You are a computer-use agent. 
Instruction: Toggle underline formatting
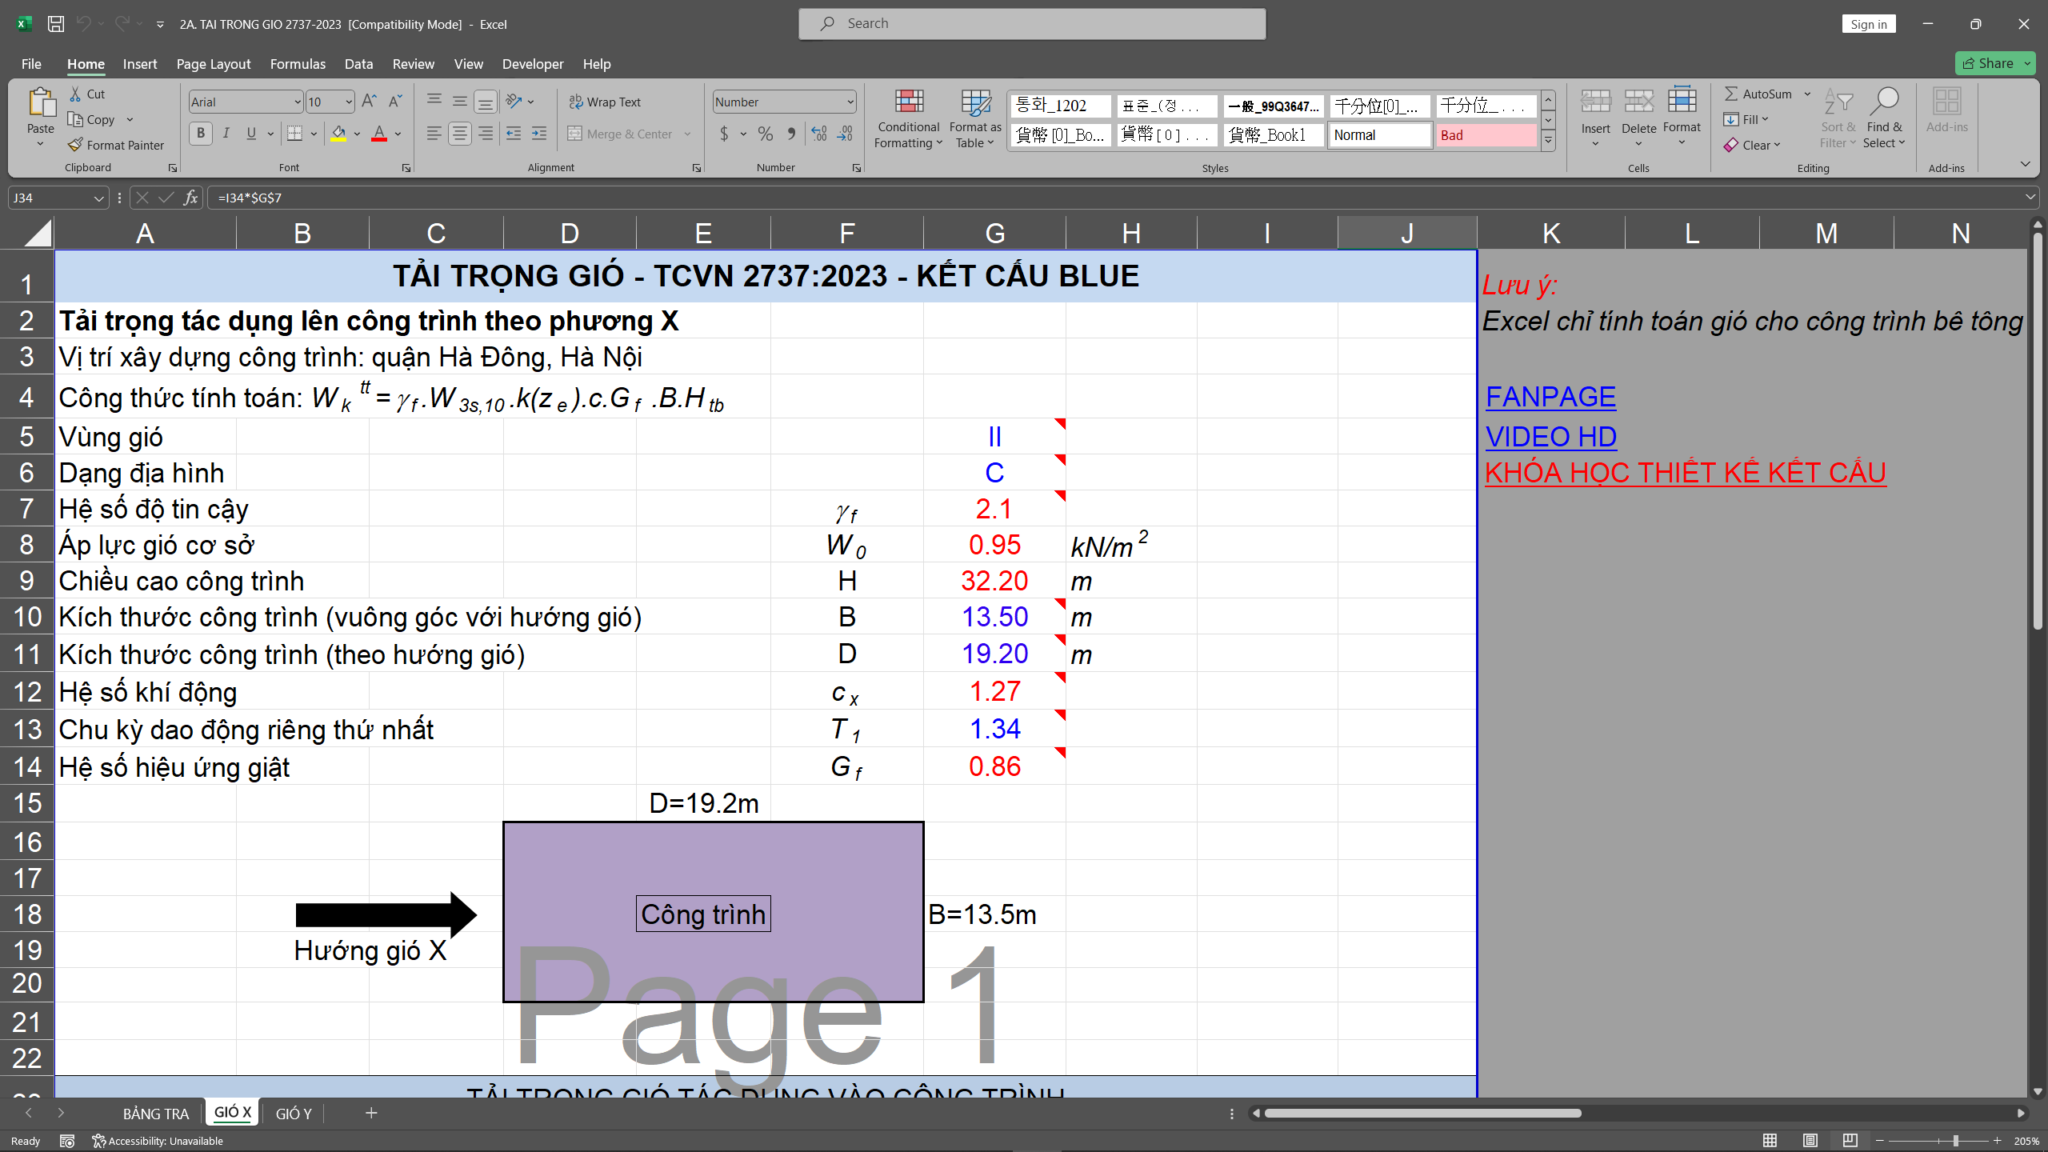tap(251, 133)
